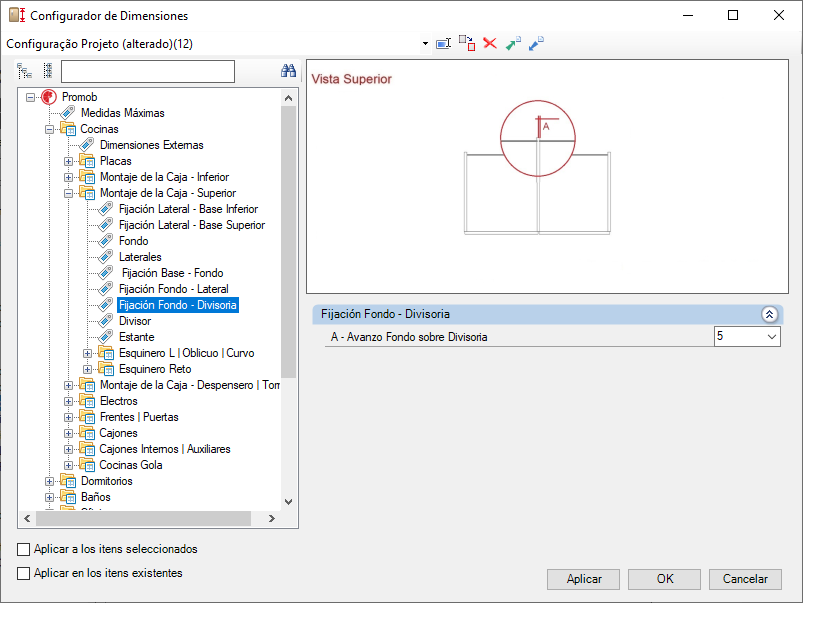Click the Cancelar button
This screenshot has width=819, height=618.
coord(745,579)
